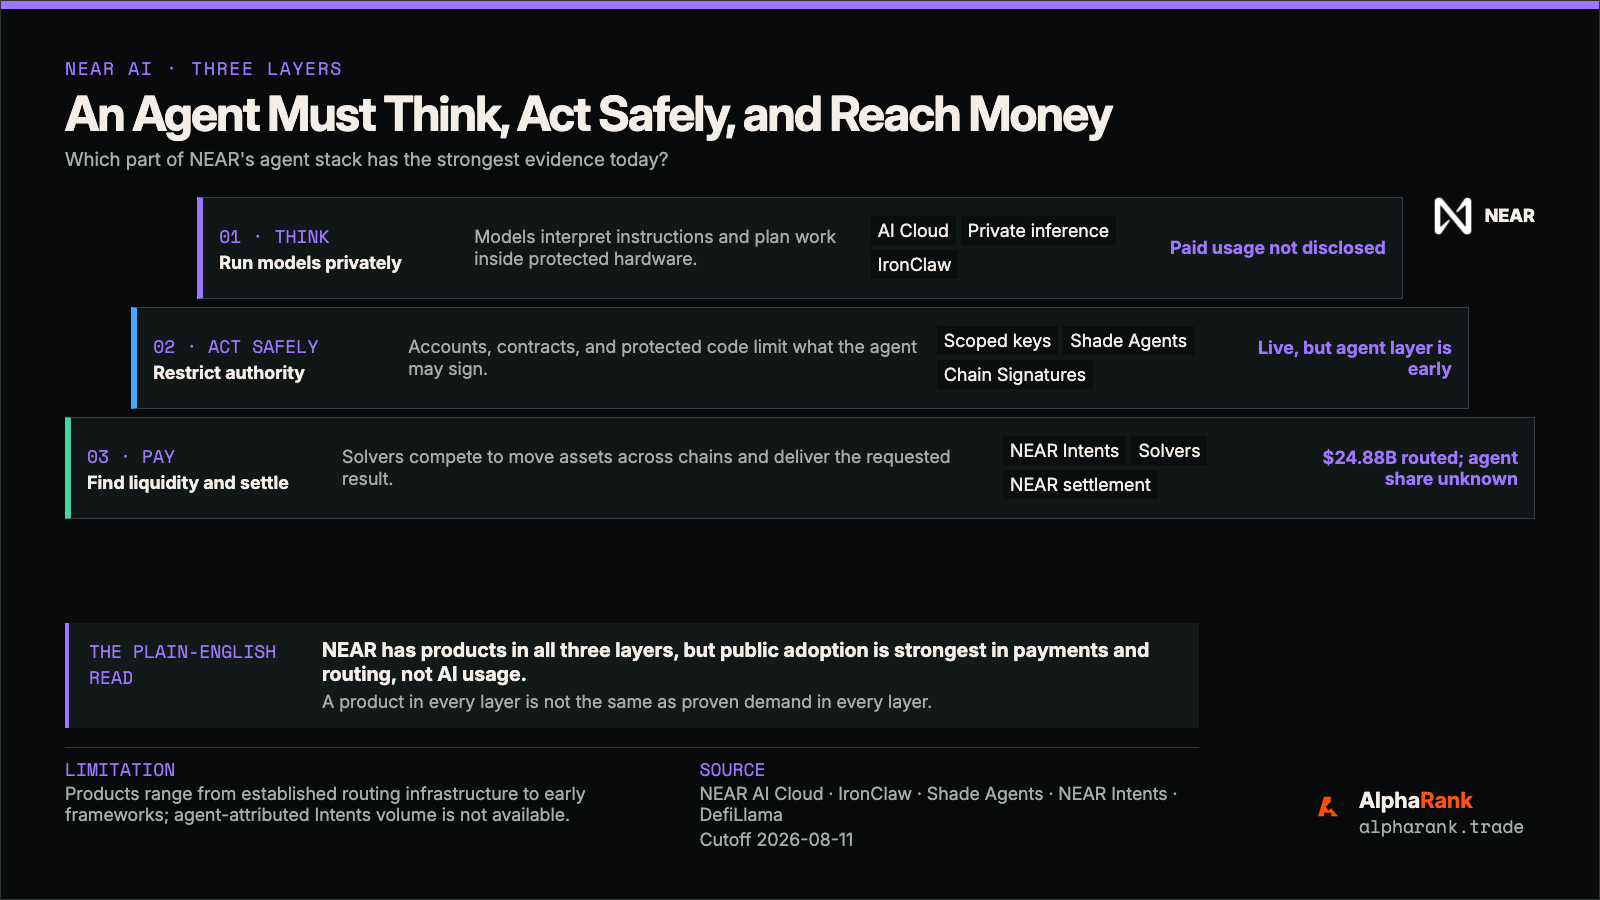Click the NEAR wordmark text
1600x900 pixels.
1509,216
